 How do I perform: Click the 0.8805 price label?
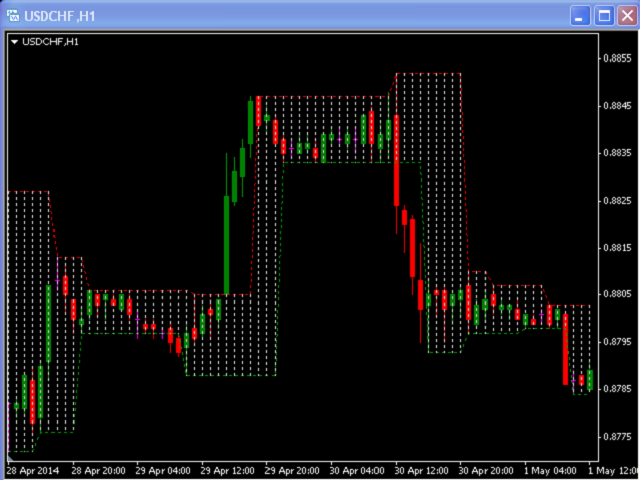click(x=617, y=294)
